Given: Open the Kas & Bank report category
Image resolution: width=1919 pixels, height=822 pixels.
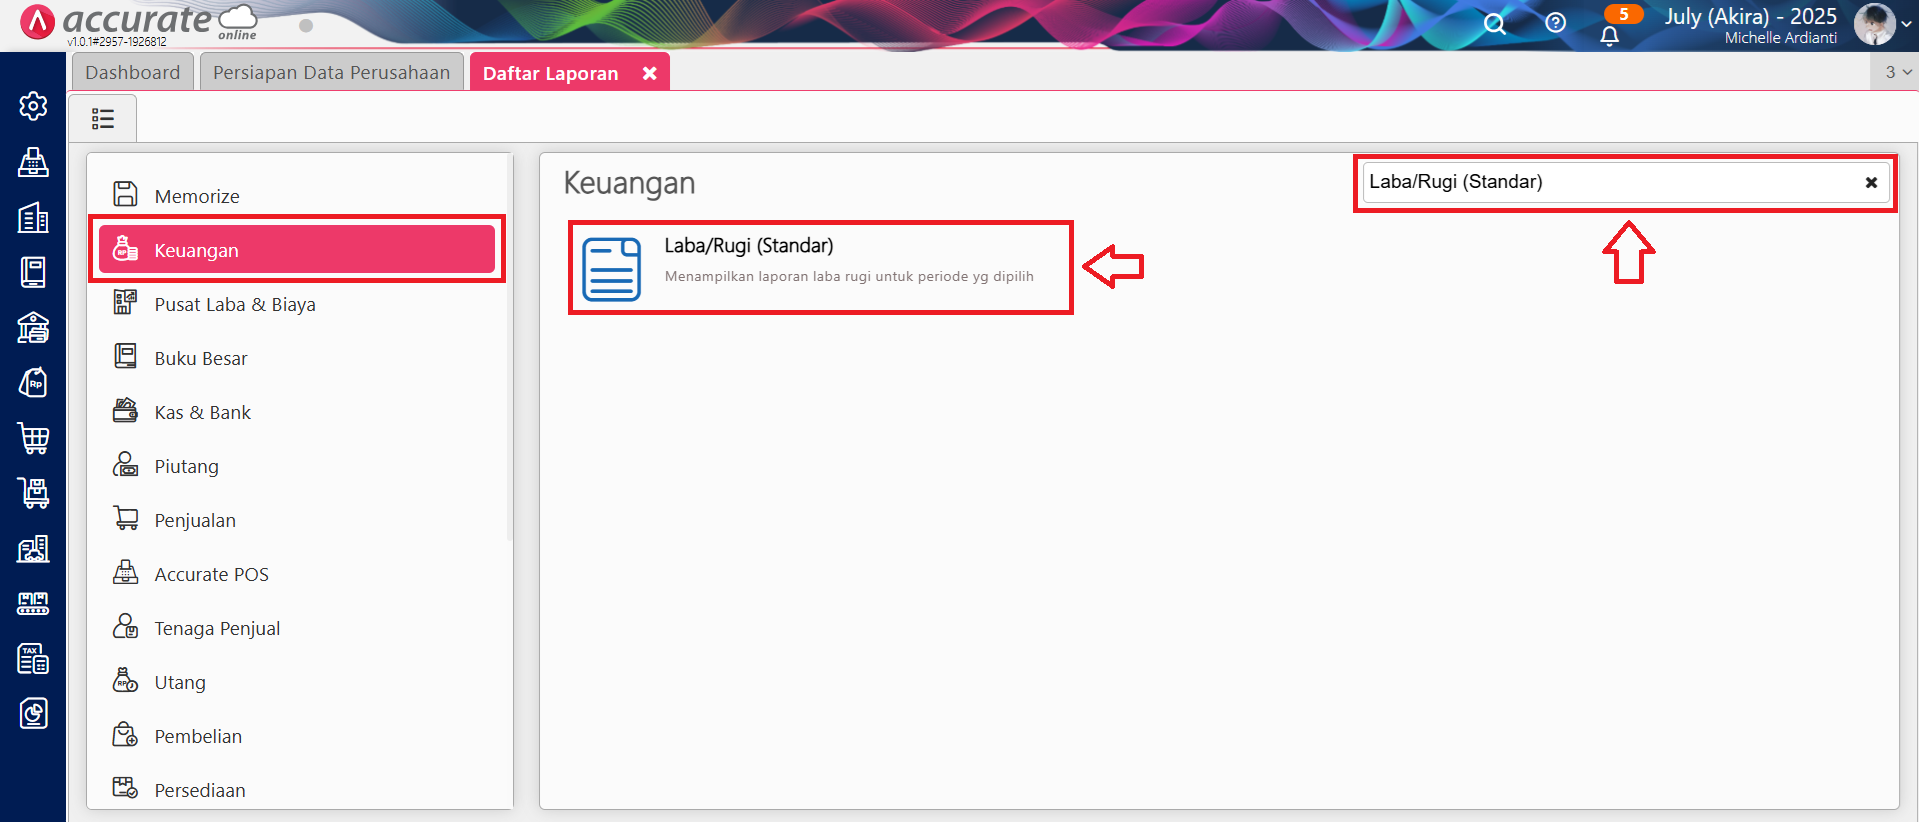Looking at the screenshot, I should click(x=297, y=412).
